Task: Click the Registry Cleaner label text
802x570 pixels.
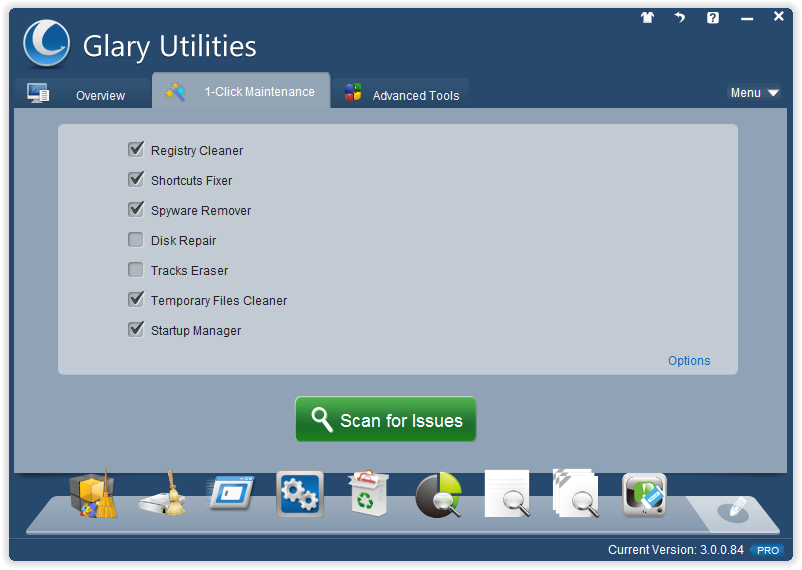Action: (x=197, y=151)
